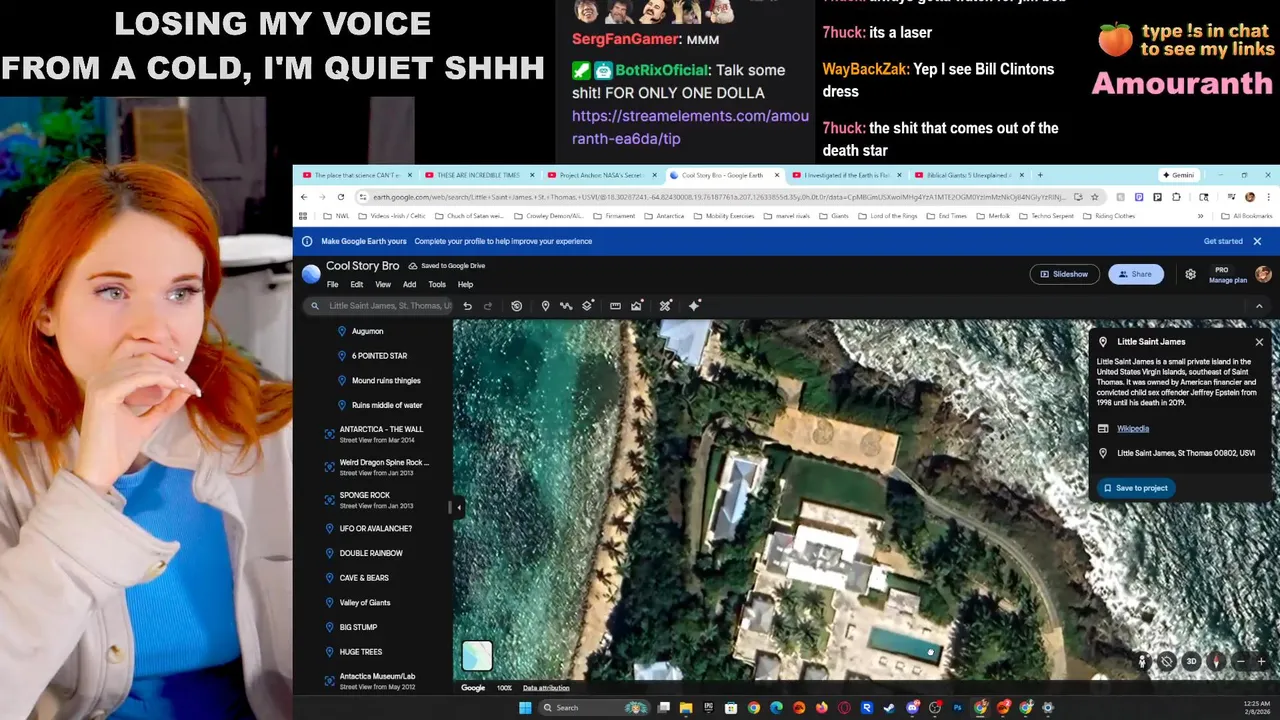Click the Google Earth logo icon

pos(311,273)
